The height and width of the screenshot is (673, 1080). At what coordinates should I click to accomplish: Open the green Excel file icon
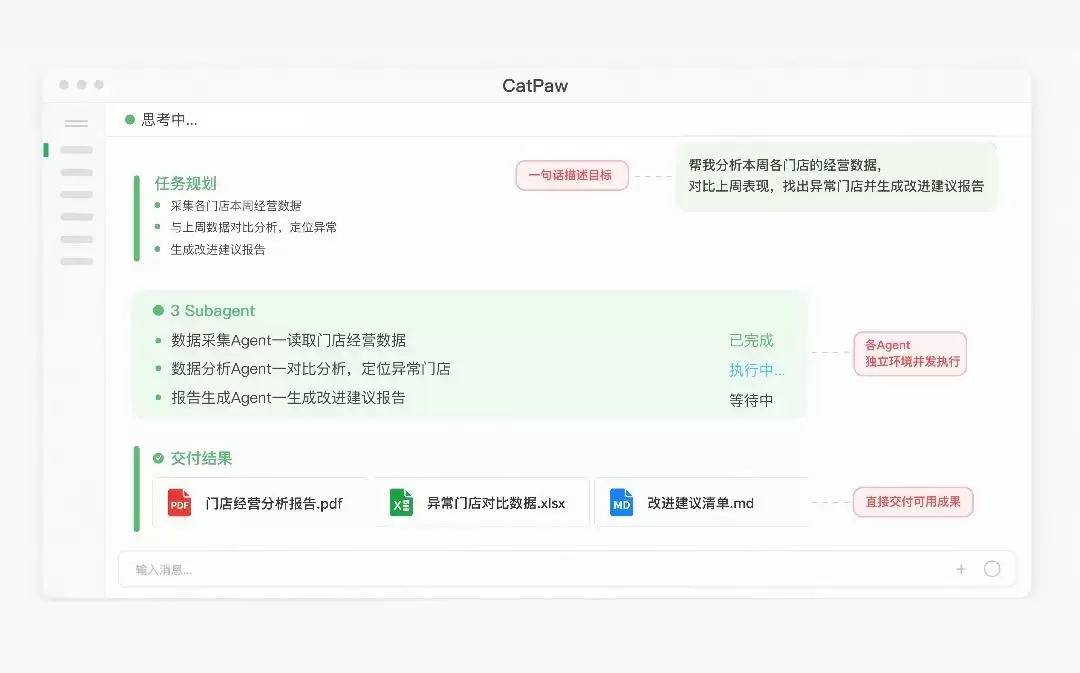pyautogui.click(x=401, y=503)
